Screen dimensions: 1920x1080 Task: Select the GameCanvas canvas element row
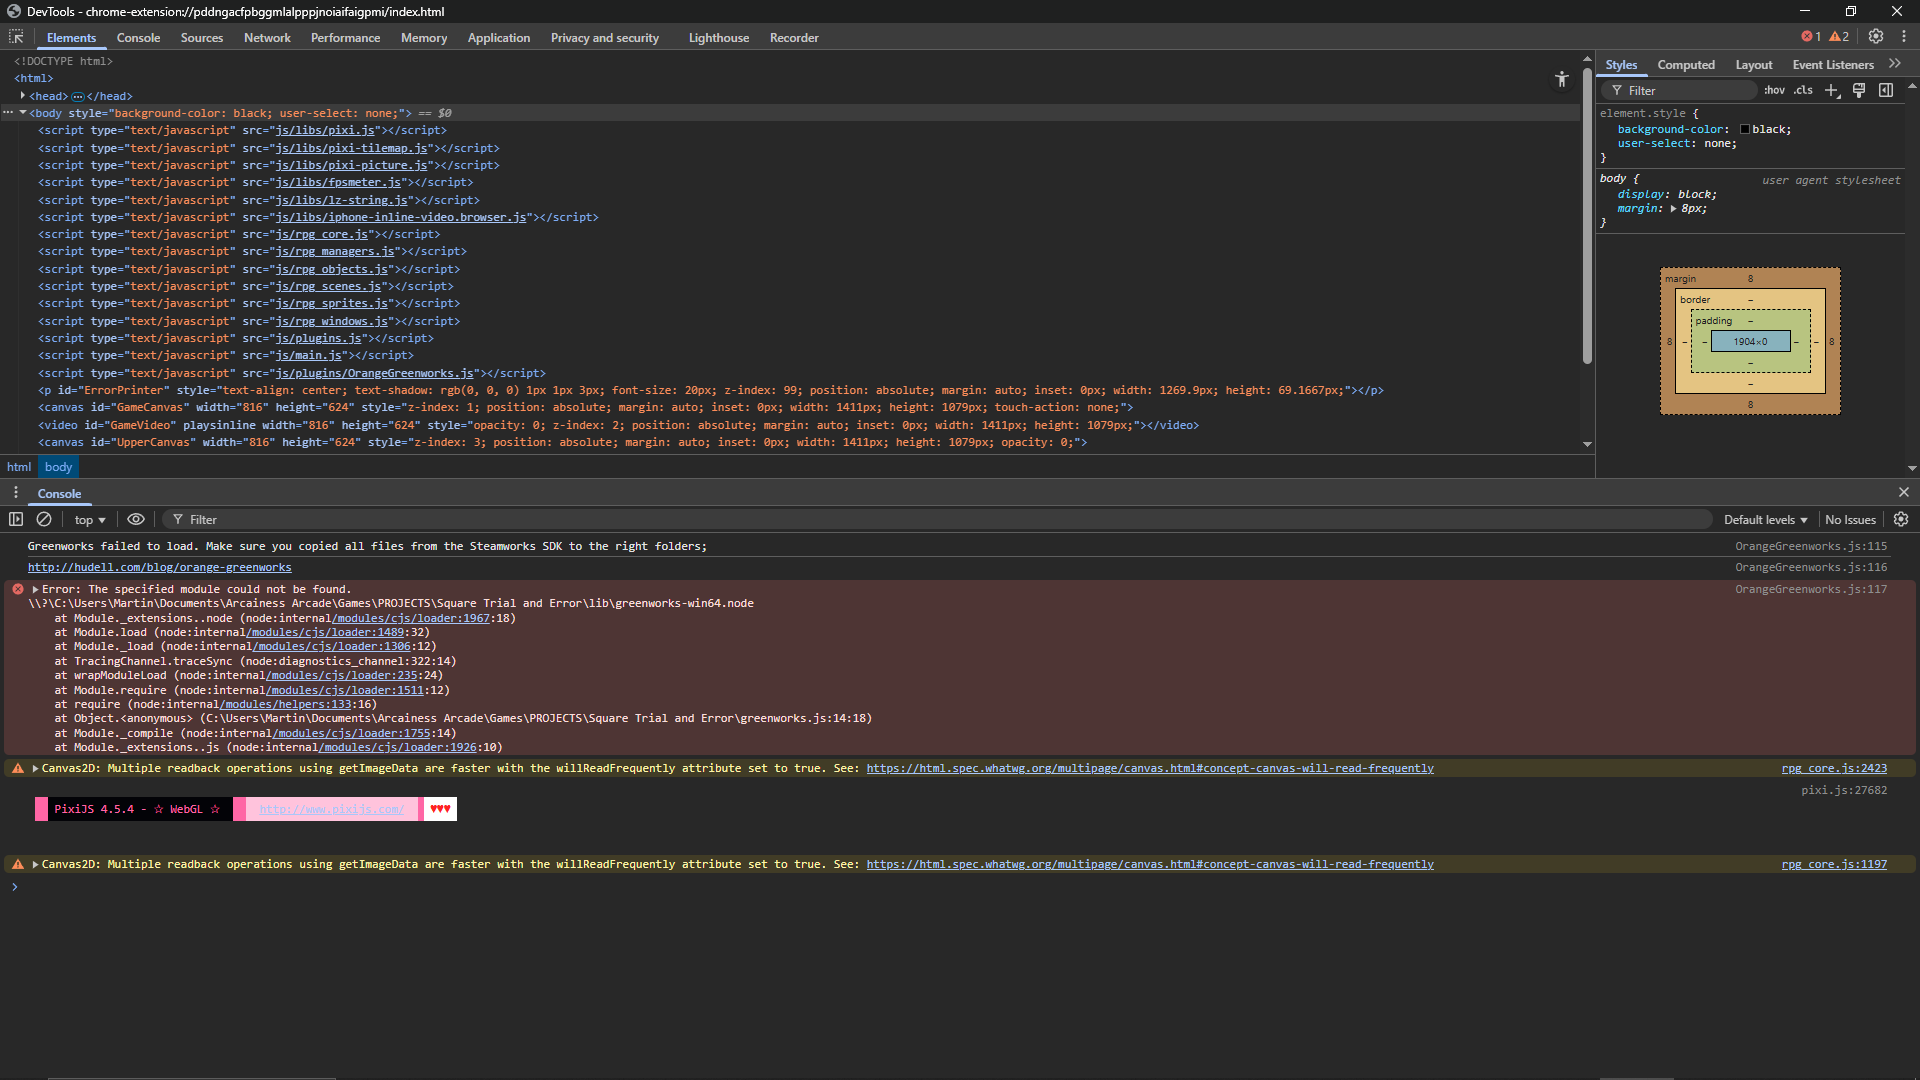[x=790, y=408]
